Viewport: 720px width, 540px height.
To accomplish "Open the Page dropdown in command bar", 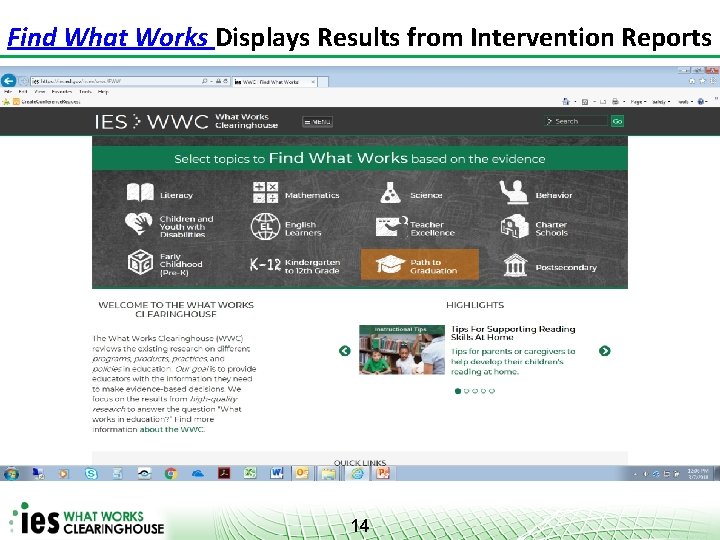I will [638, 102].
